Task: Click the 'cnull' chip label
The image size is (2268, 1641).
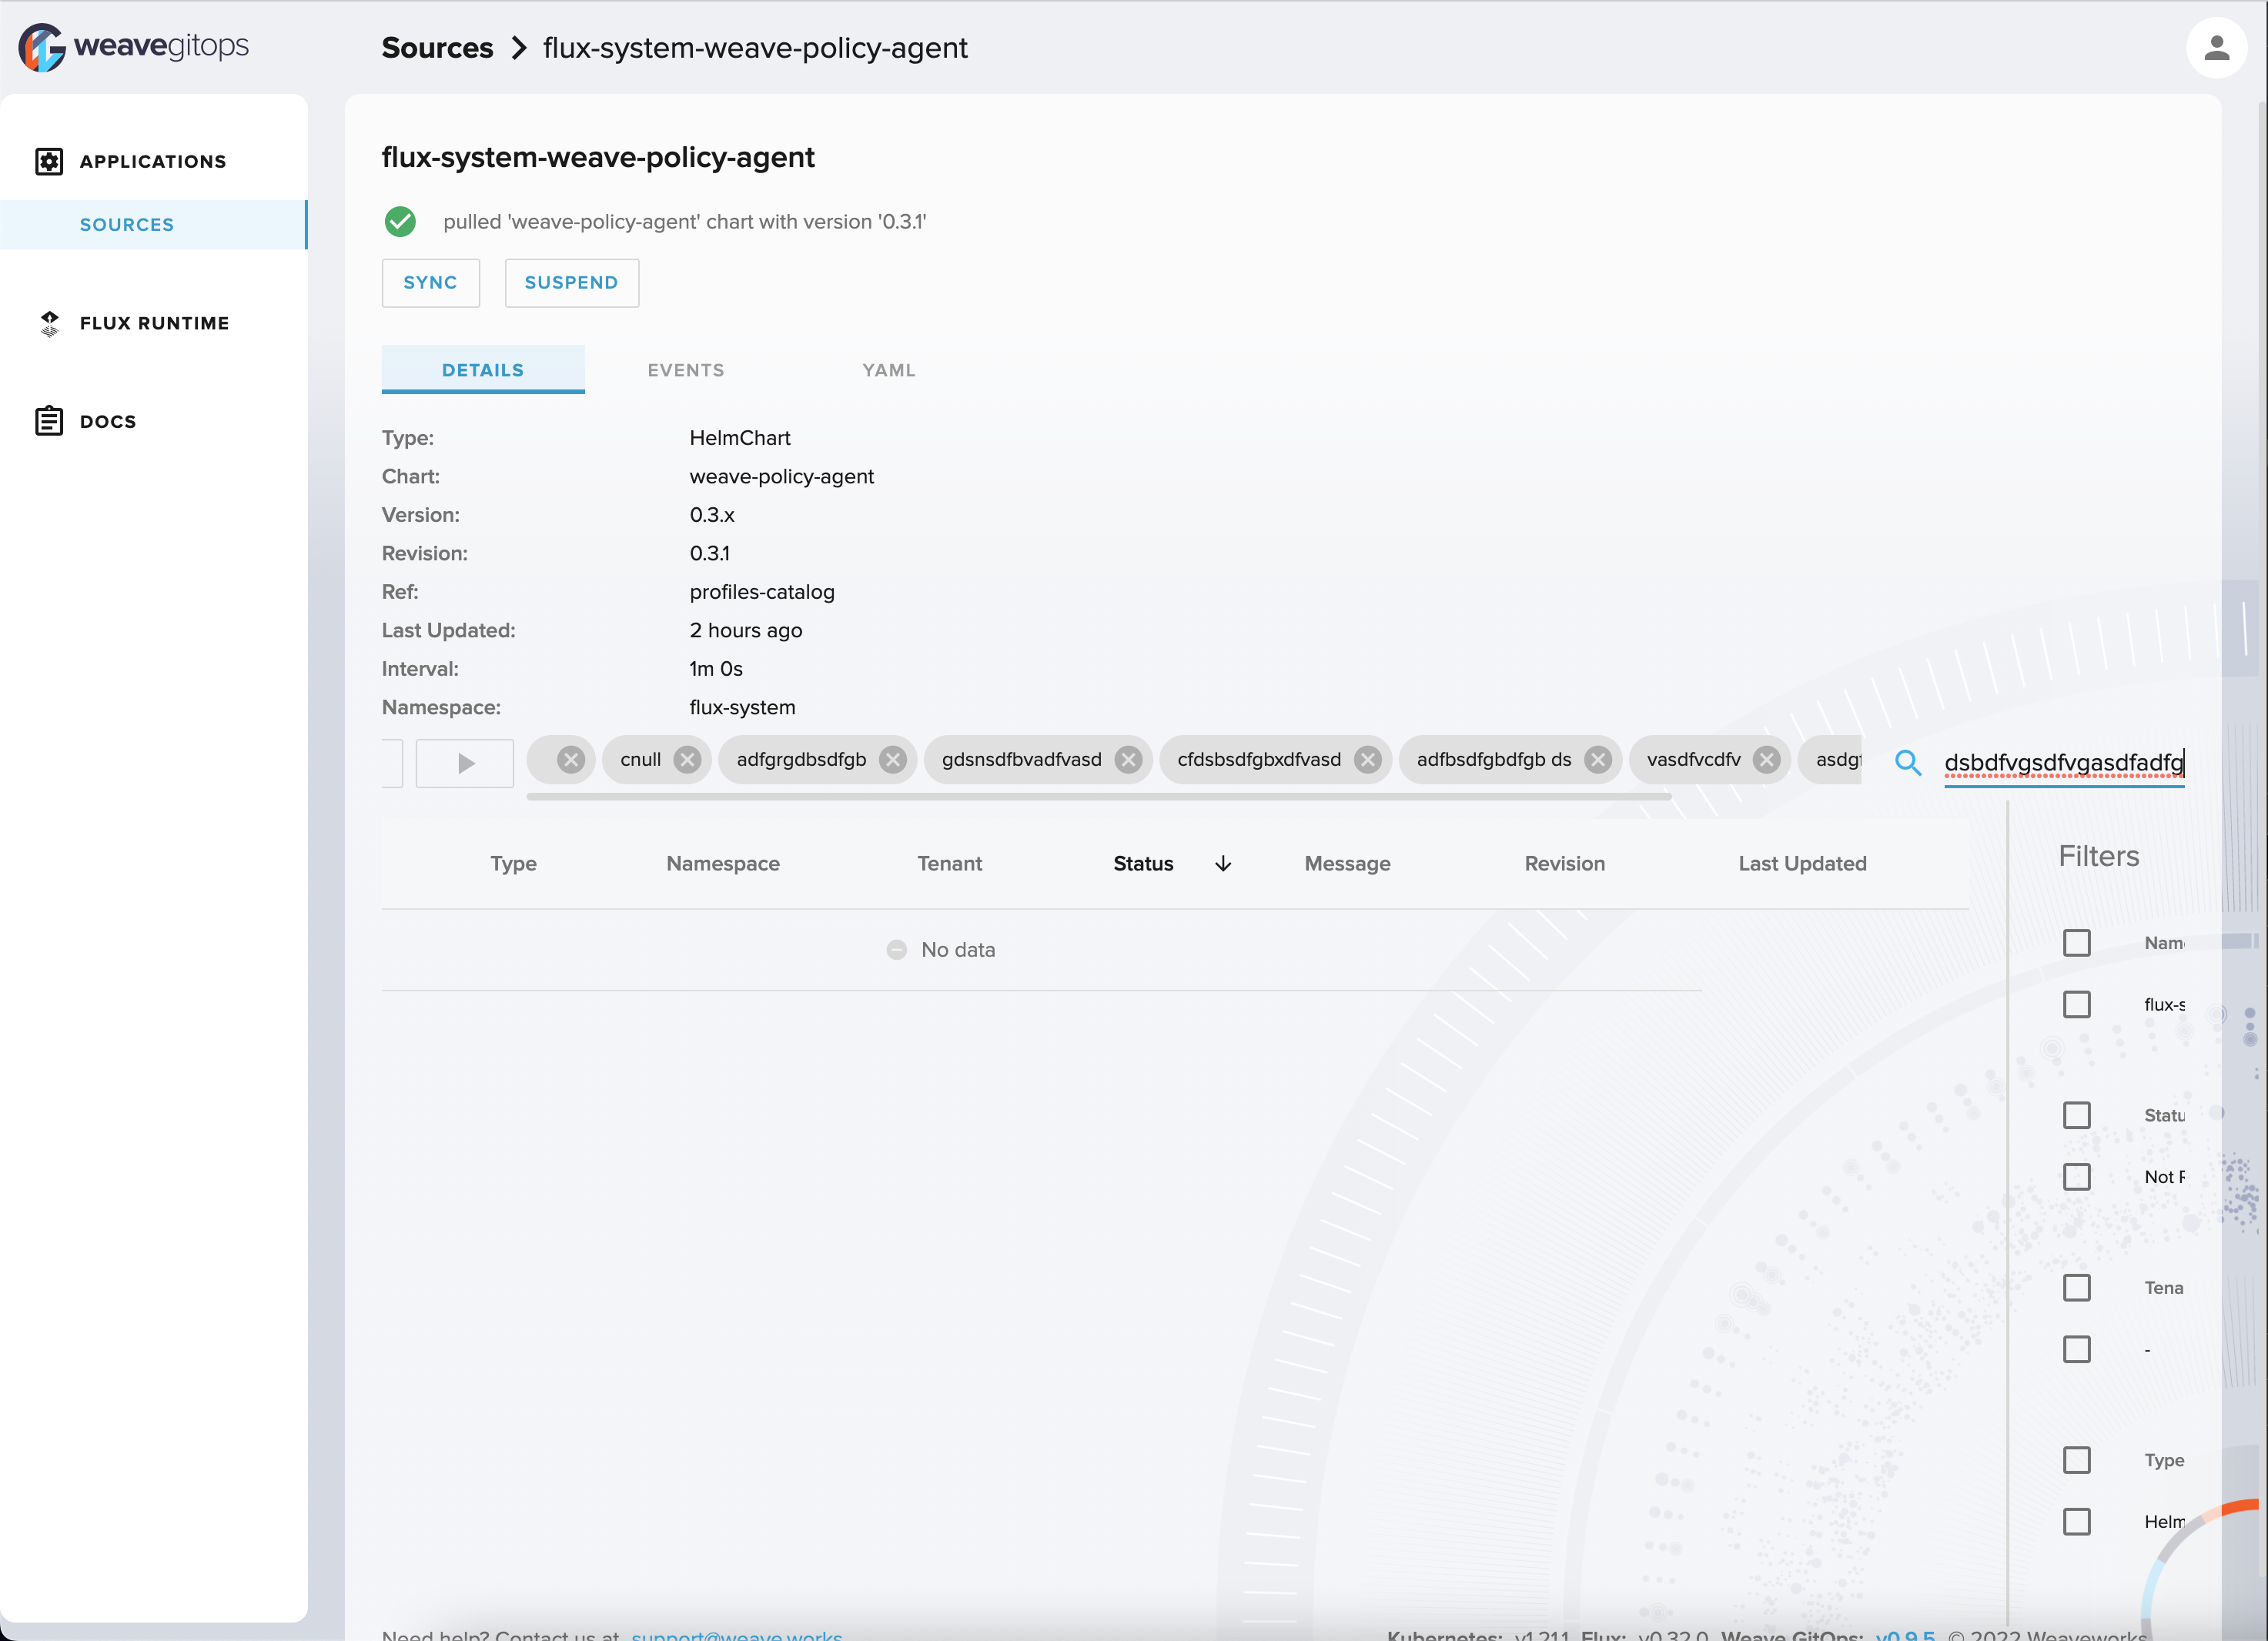Action: [x=641, y=760]
